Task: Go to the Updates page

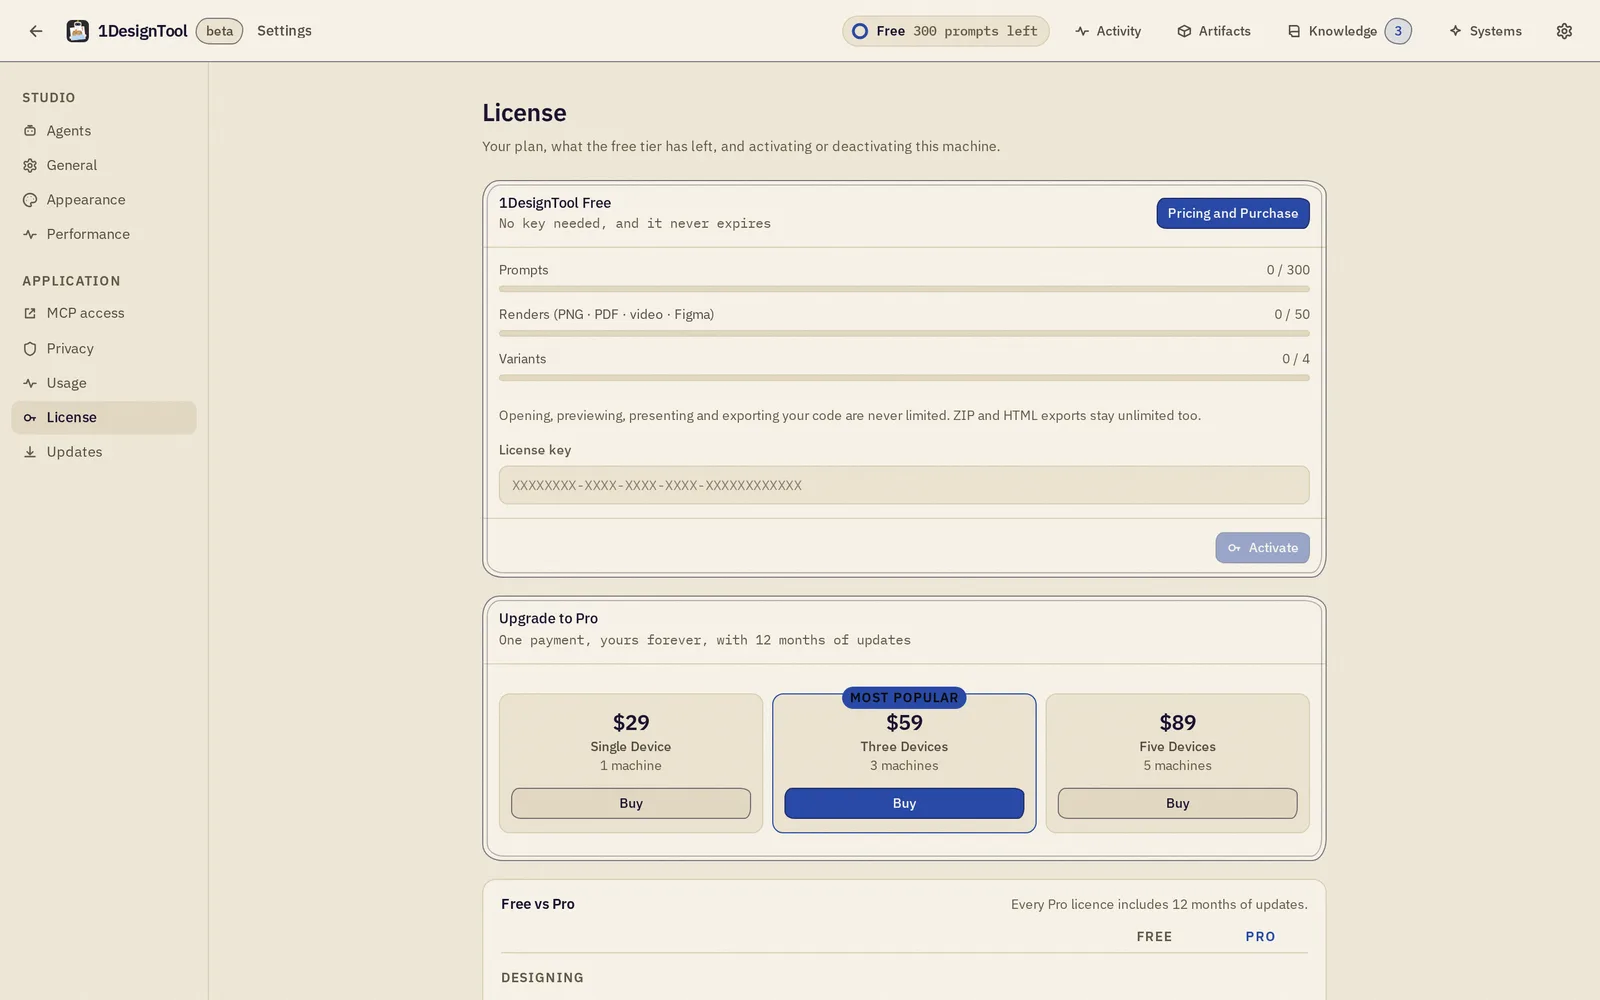Action: pos(104,452)
